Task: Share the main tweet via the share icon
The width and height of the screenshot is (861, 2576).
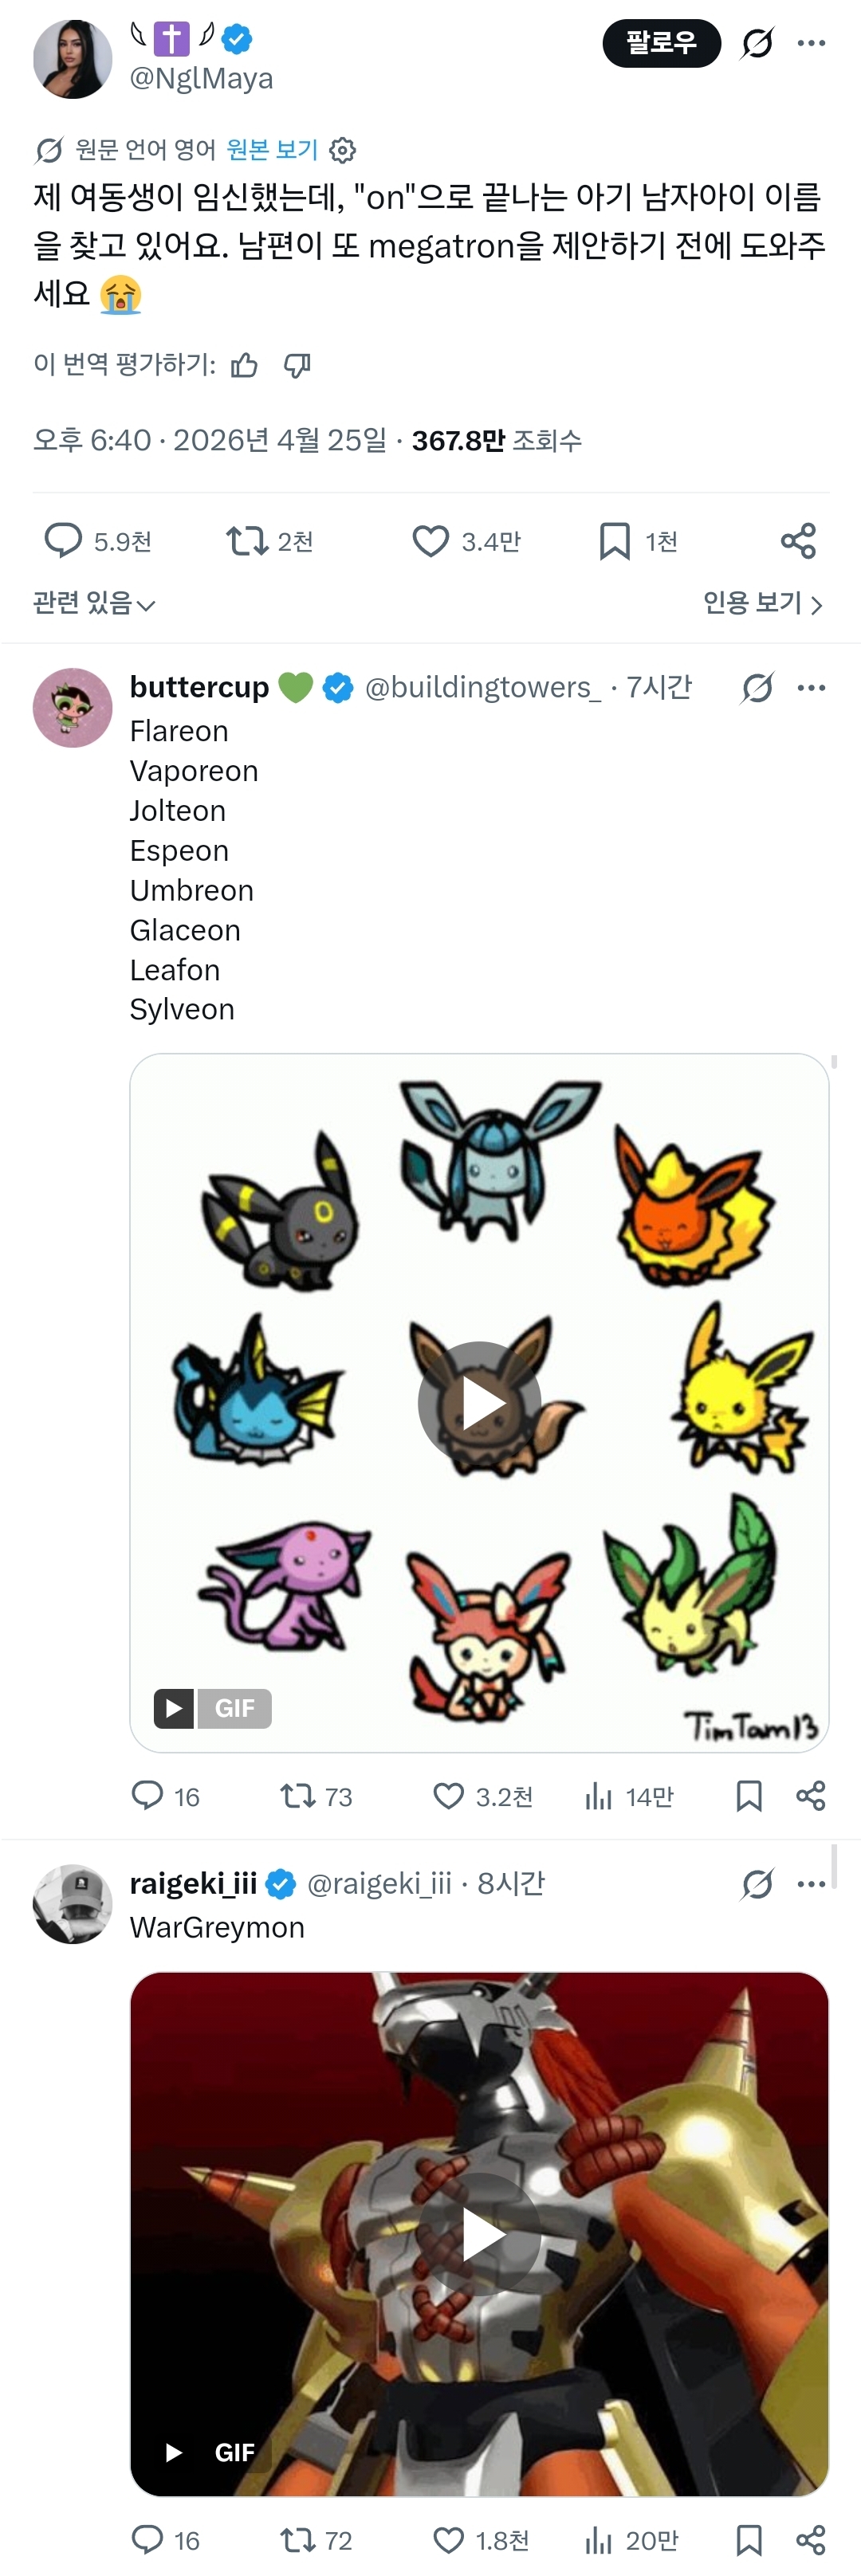Action: 798,541
